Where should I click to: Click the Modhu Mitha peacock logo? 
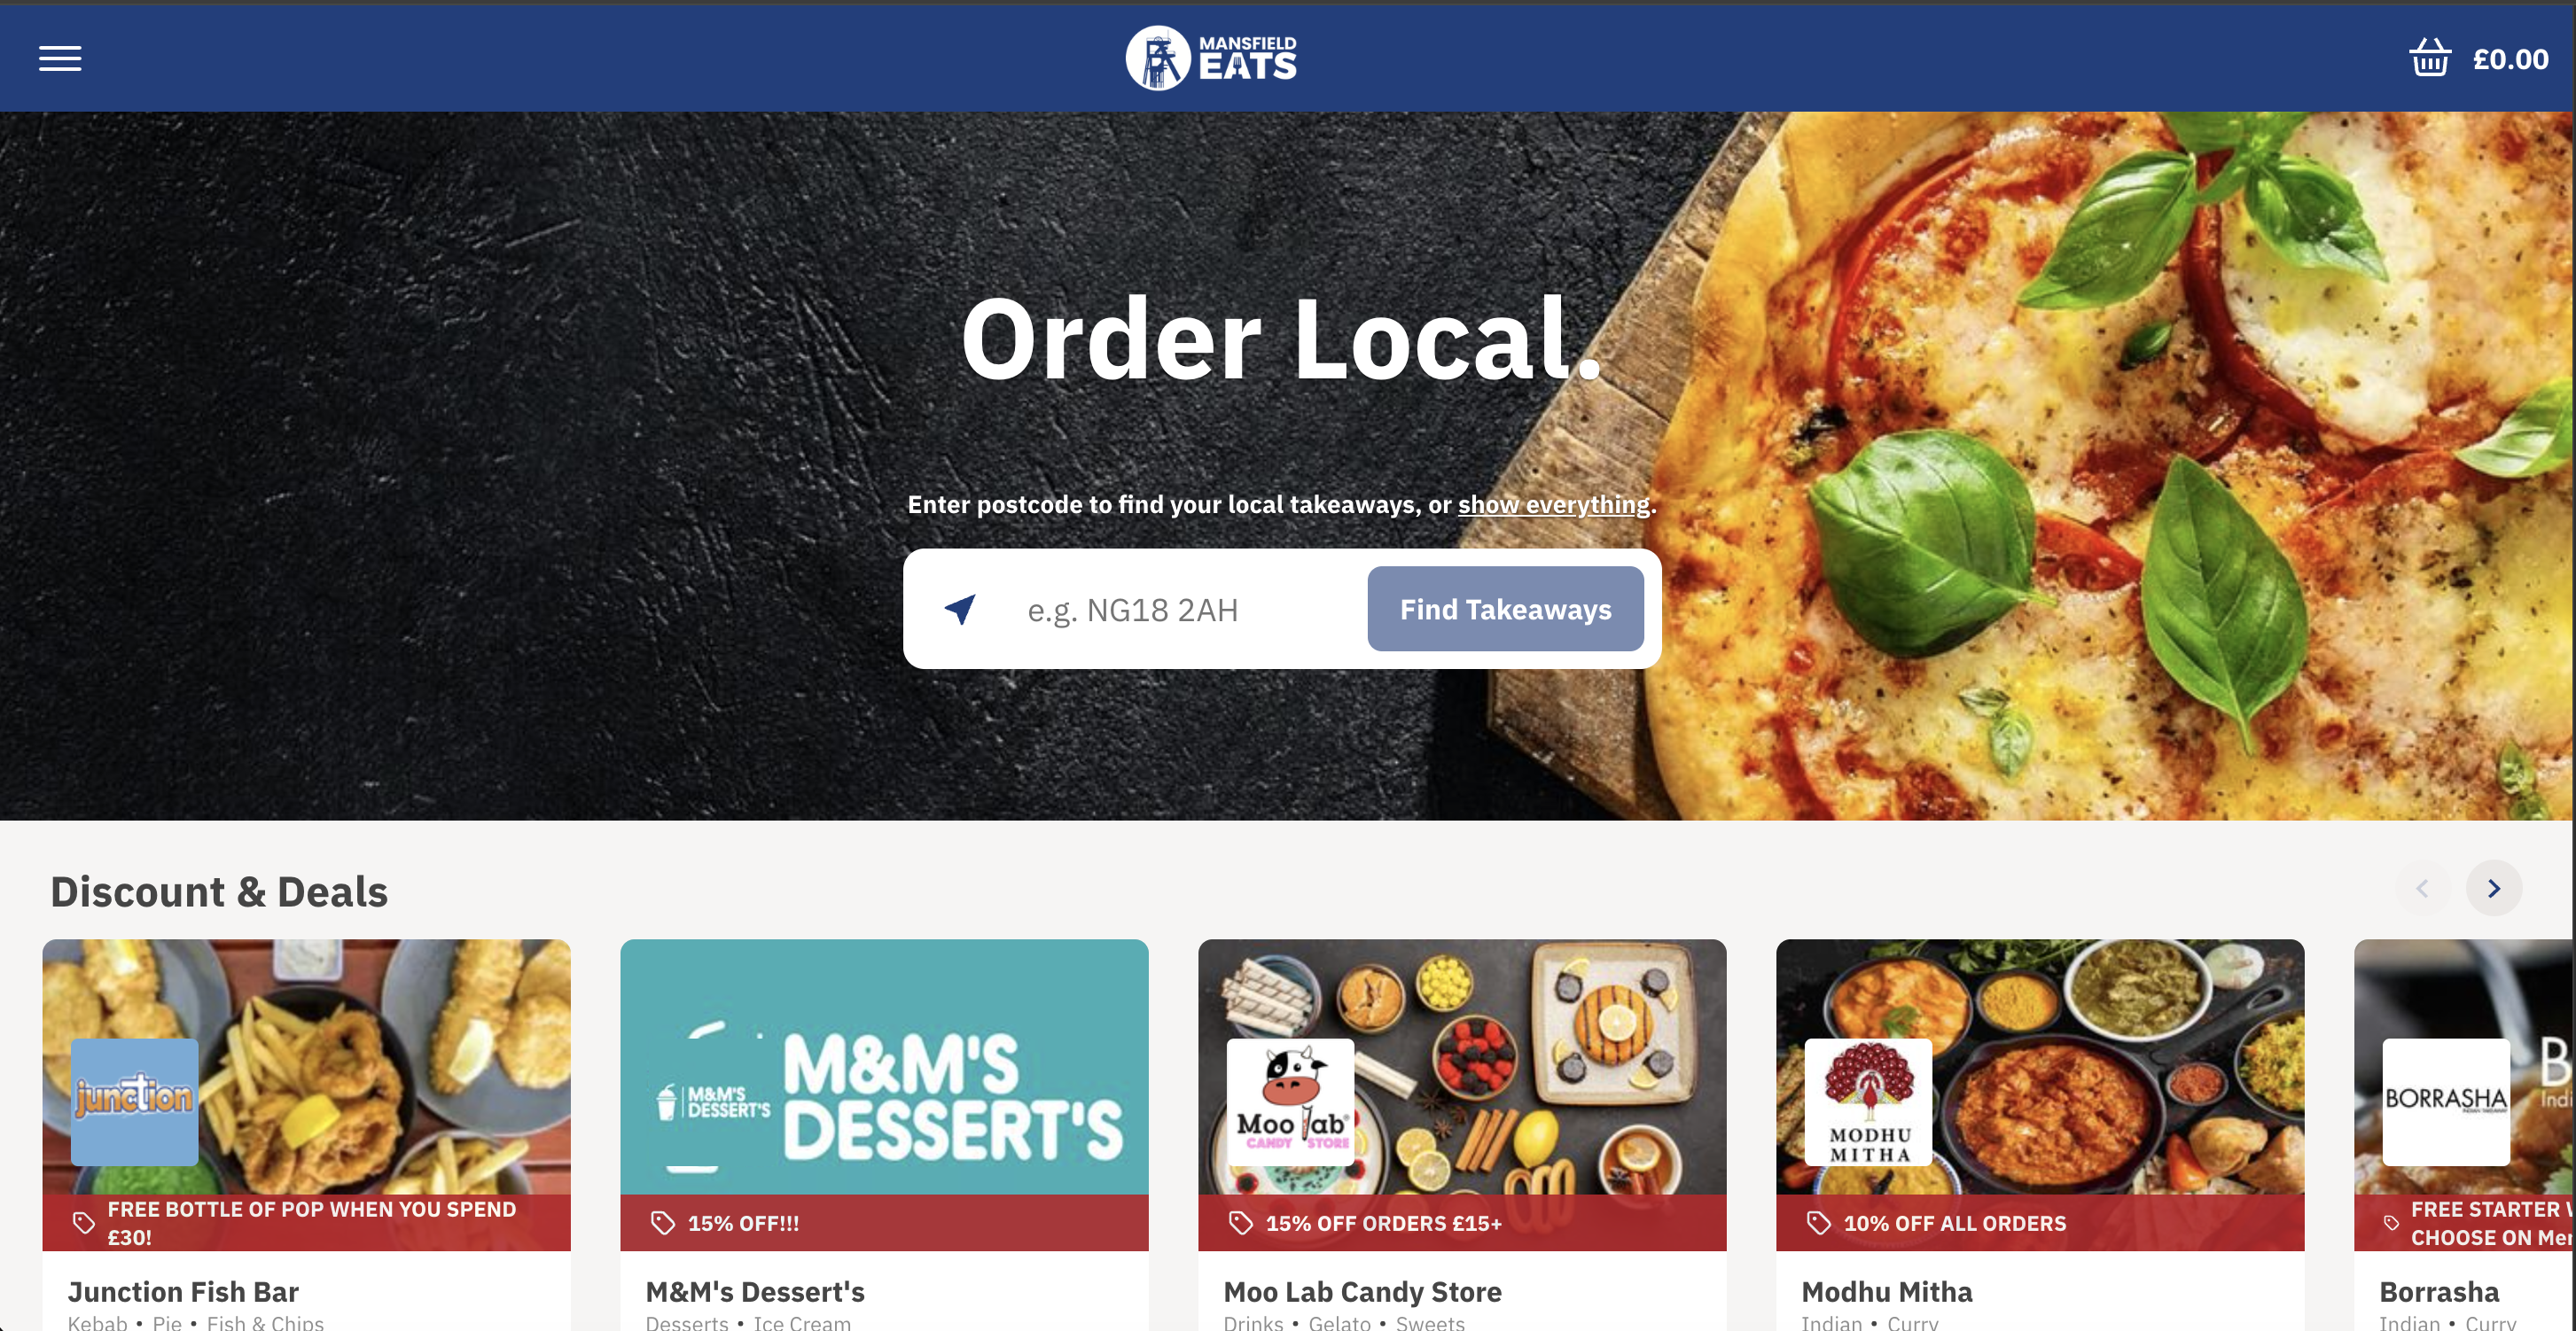pos(1869,1102)
